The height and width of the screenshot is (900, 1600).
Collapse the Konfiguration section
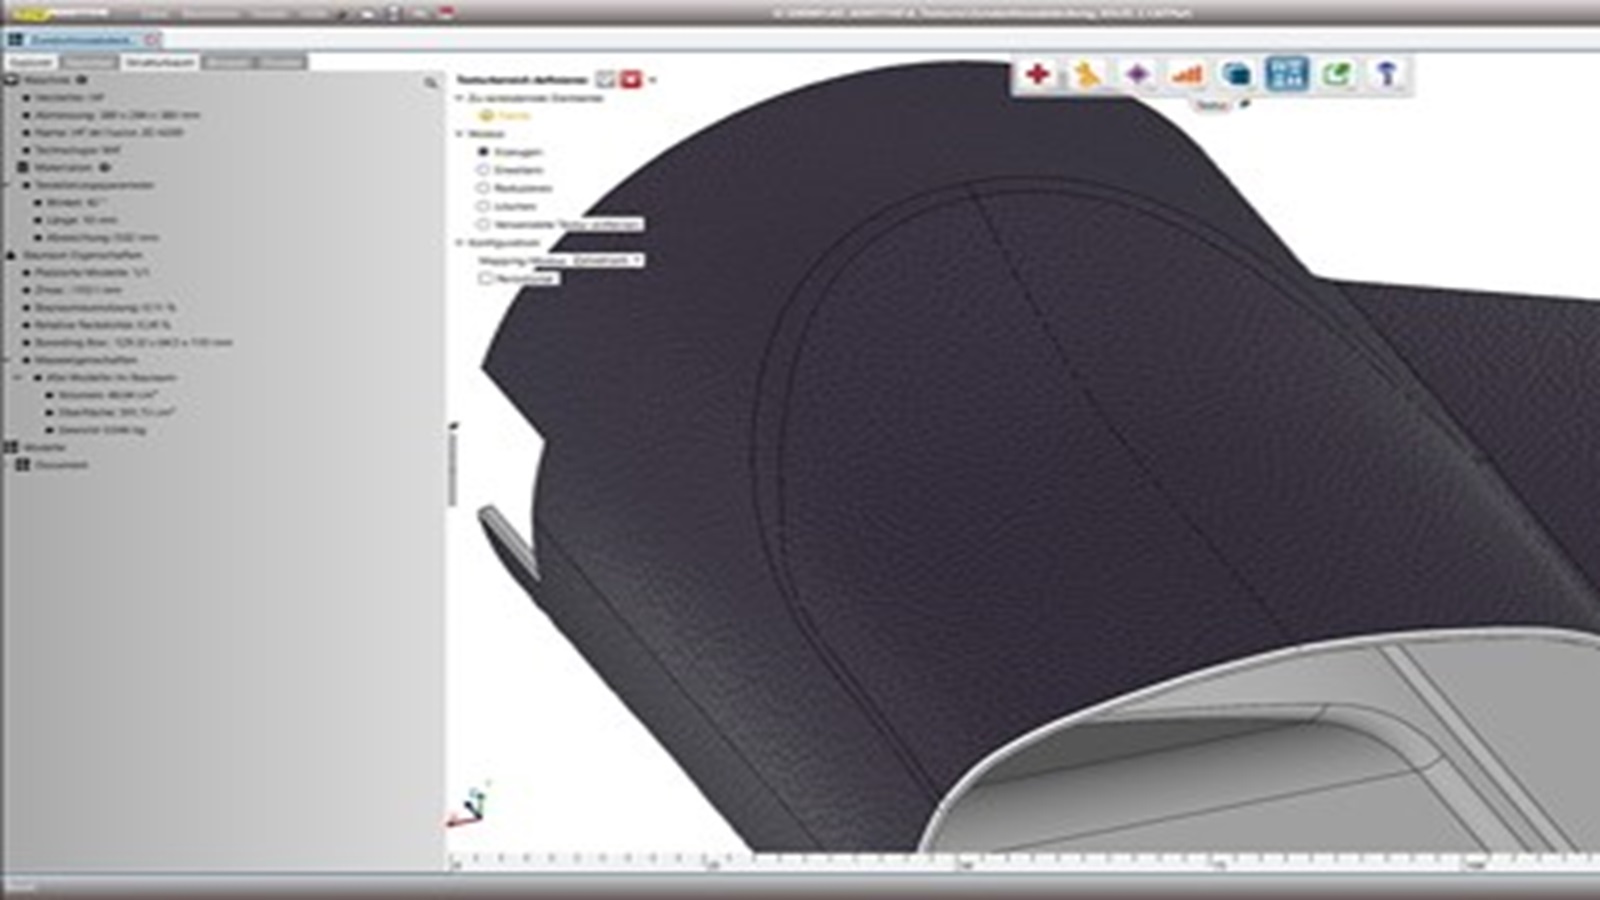[x=459, y=241]
